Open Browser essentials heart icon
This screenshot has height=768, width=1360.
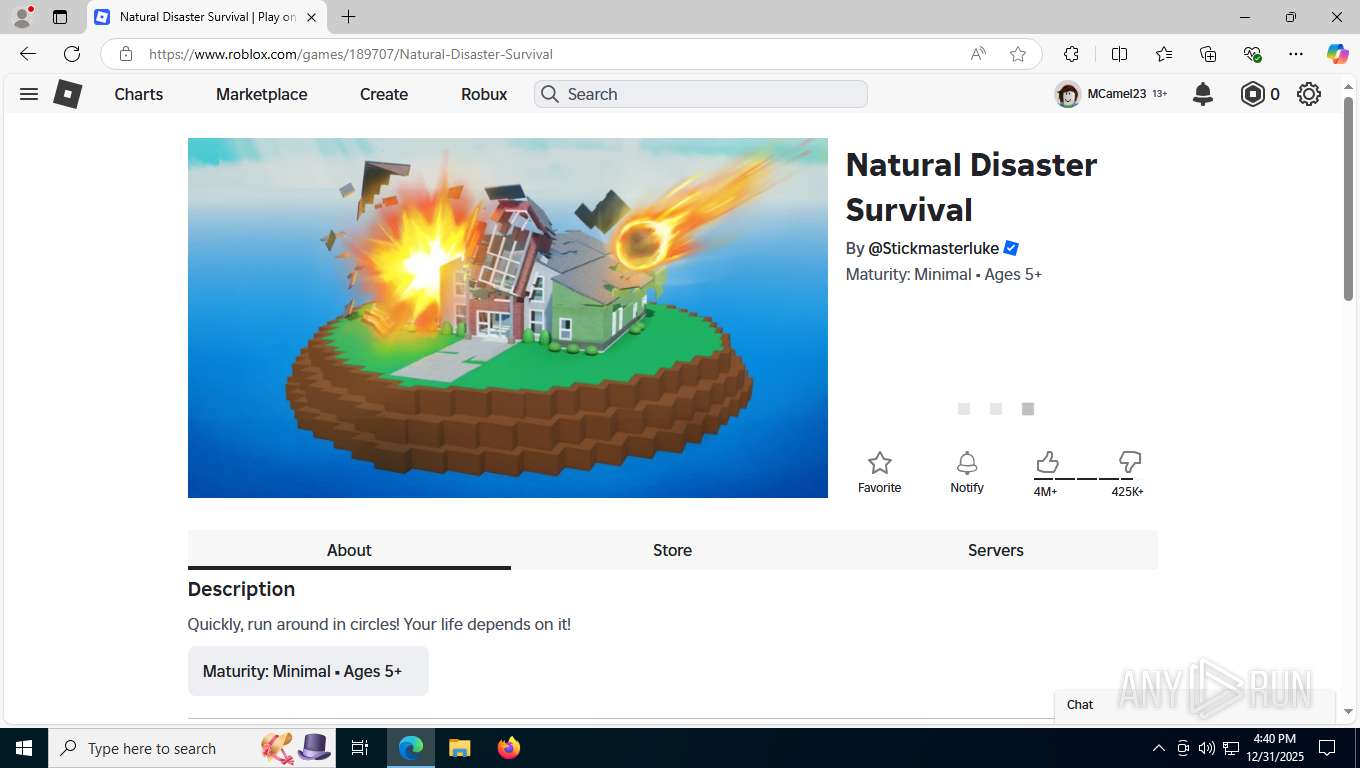point(1252,54)
